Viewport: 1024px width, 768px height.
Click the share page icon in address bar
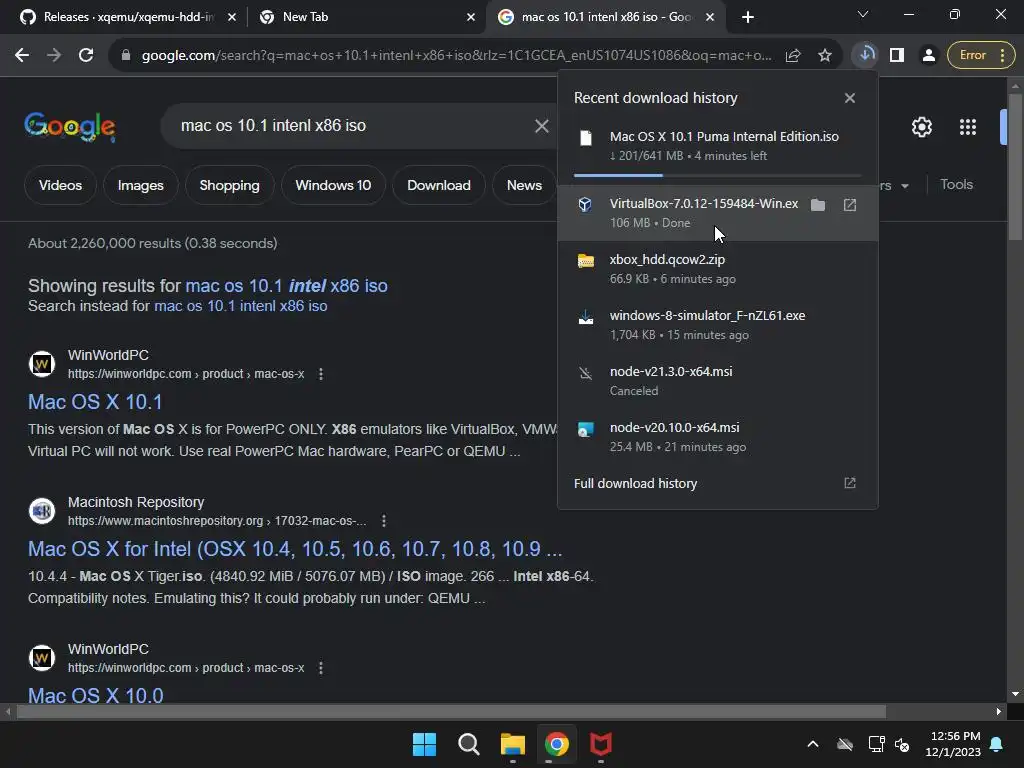coord(793,56)
